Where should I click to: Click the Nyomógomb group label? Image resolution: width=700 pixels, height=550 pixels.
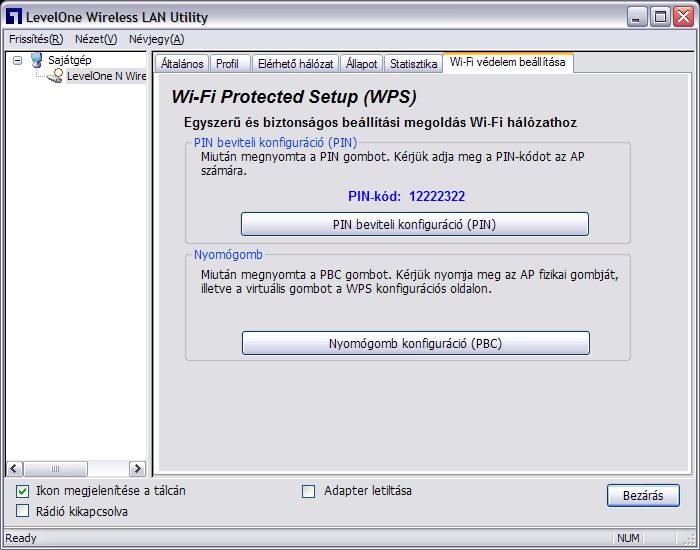coord(228,254)
